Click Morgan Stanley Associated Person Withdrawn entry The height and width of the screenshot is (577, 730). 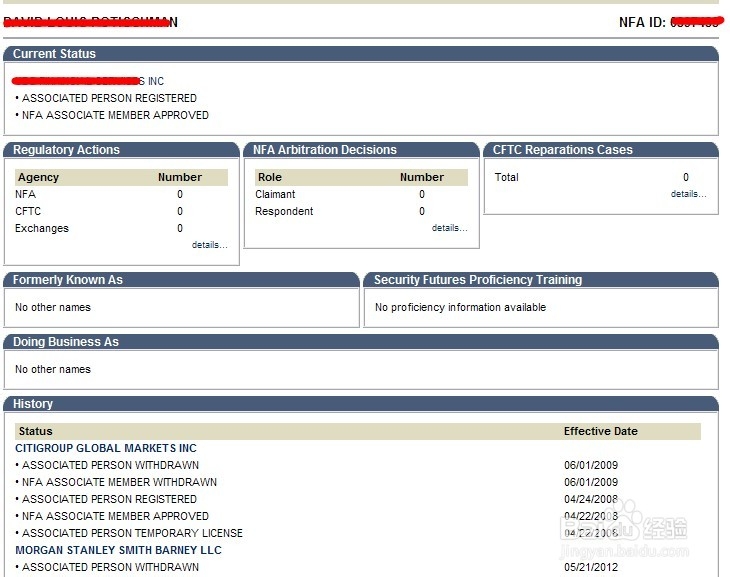click(x=110, y=567)
